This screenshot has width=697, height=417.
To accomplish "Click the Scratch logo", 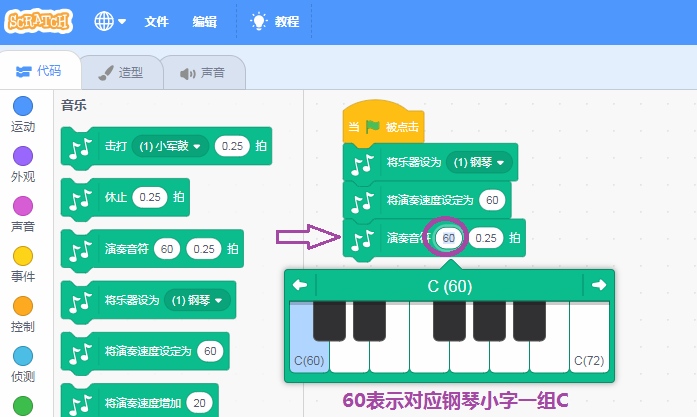I will (x=38, y=21).
